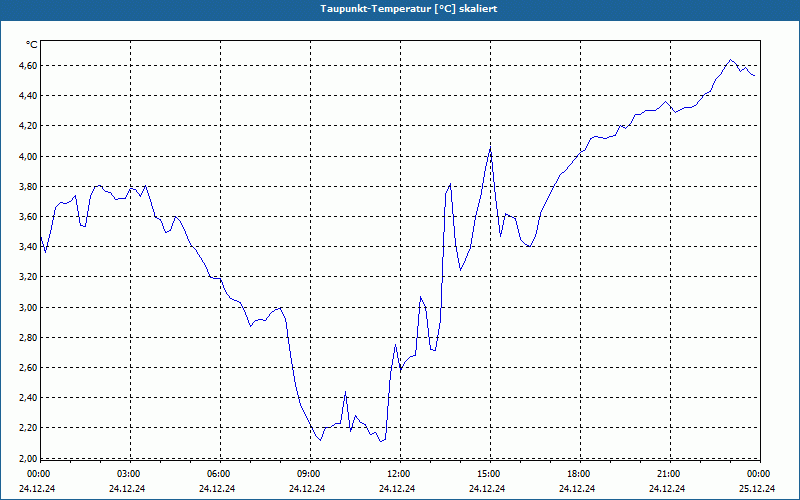Select the 3,40 y-axis tick label
This screenshot has width=800, height=500.
[28, 247]
